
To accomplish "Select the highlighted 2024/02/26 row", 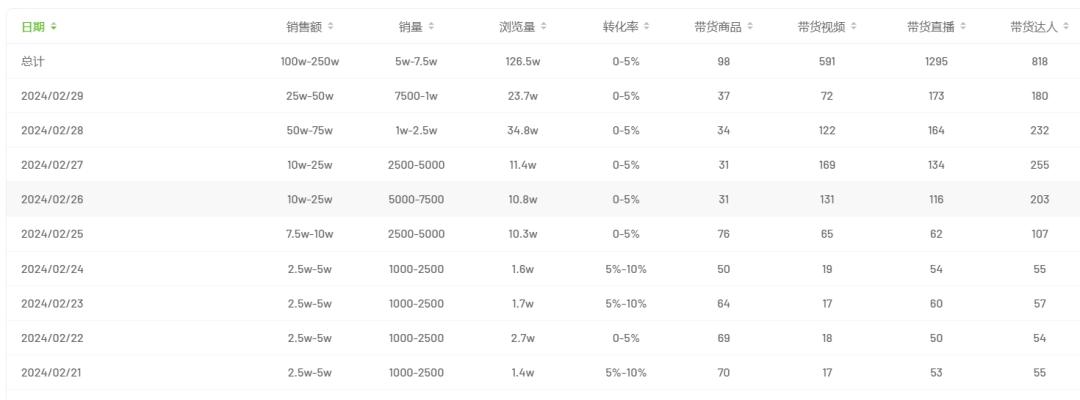I will [x=543, y=200].
